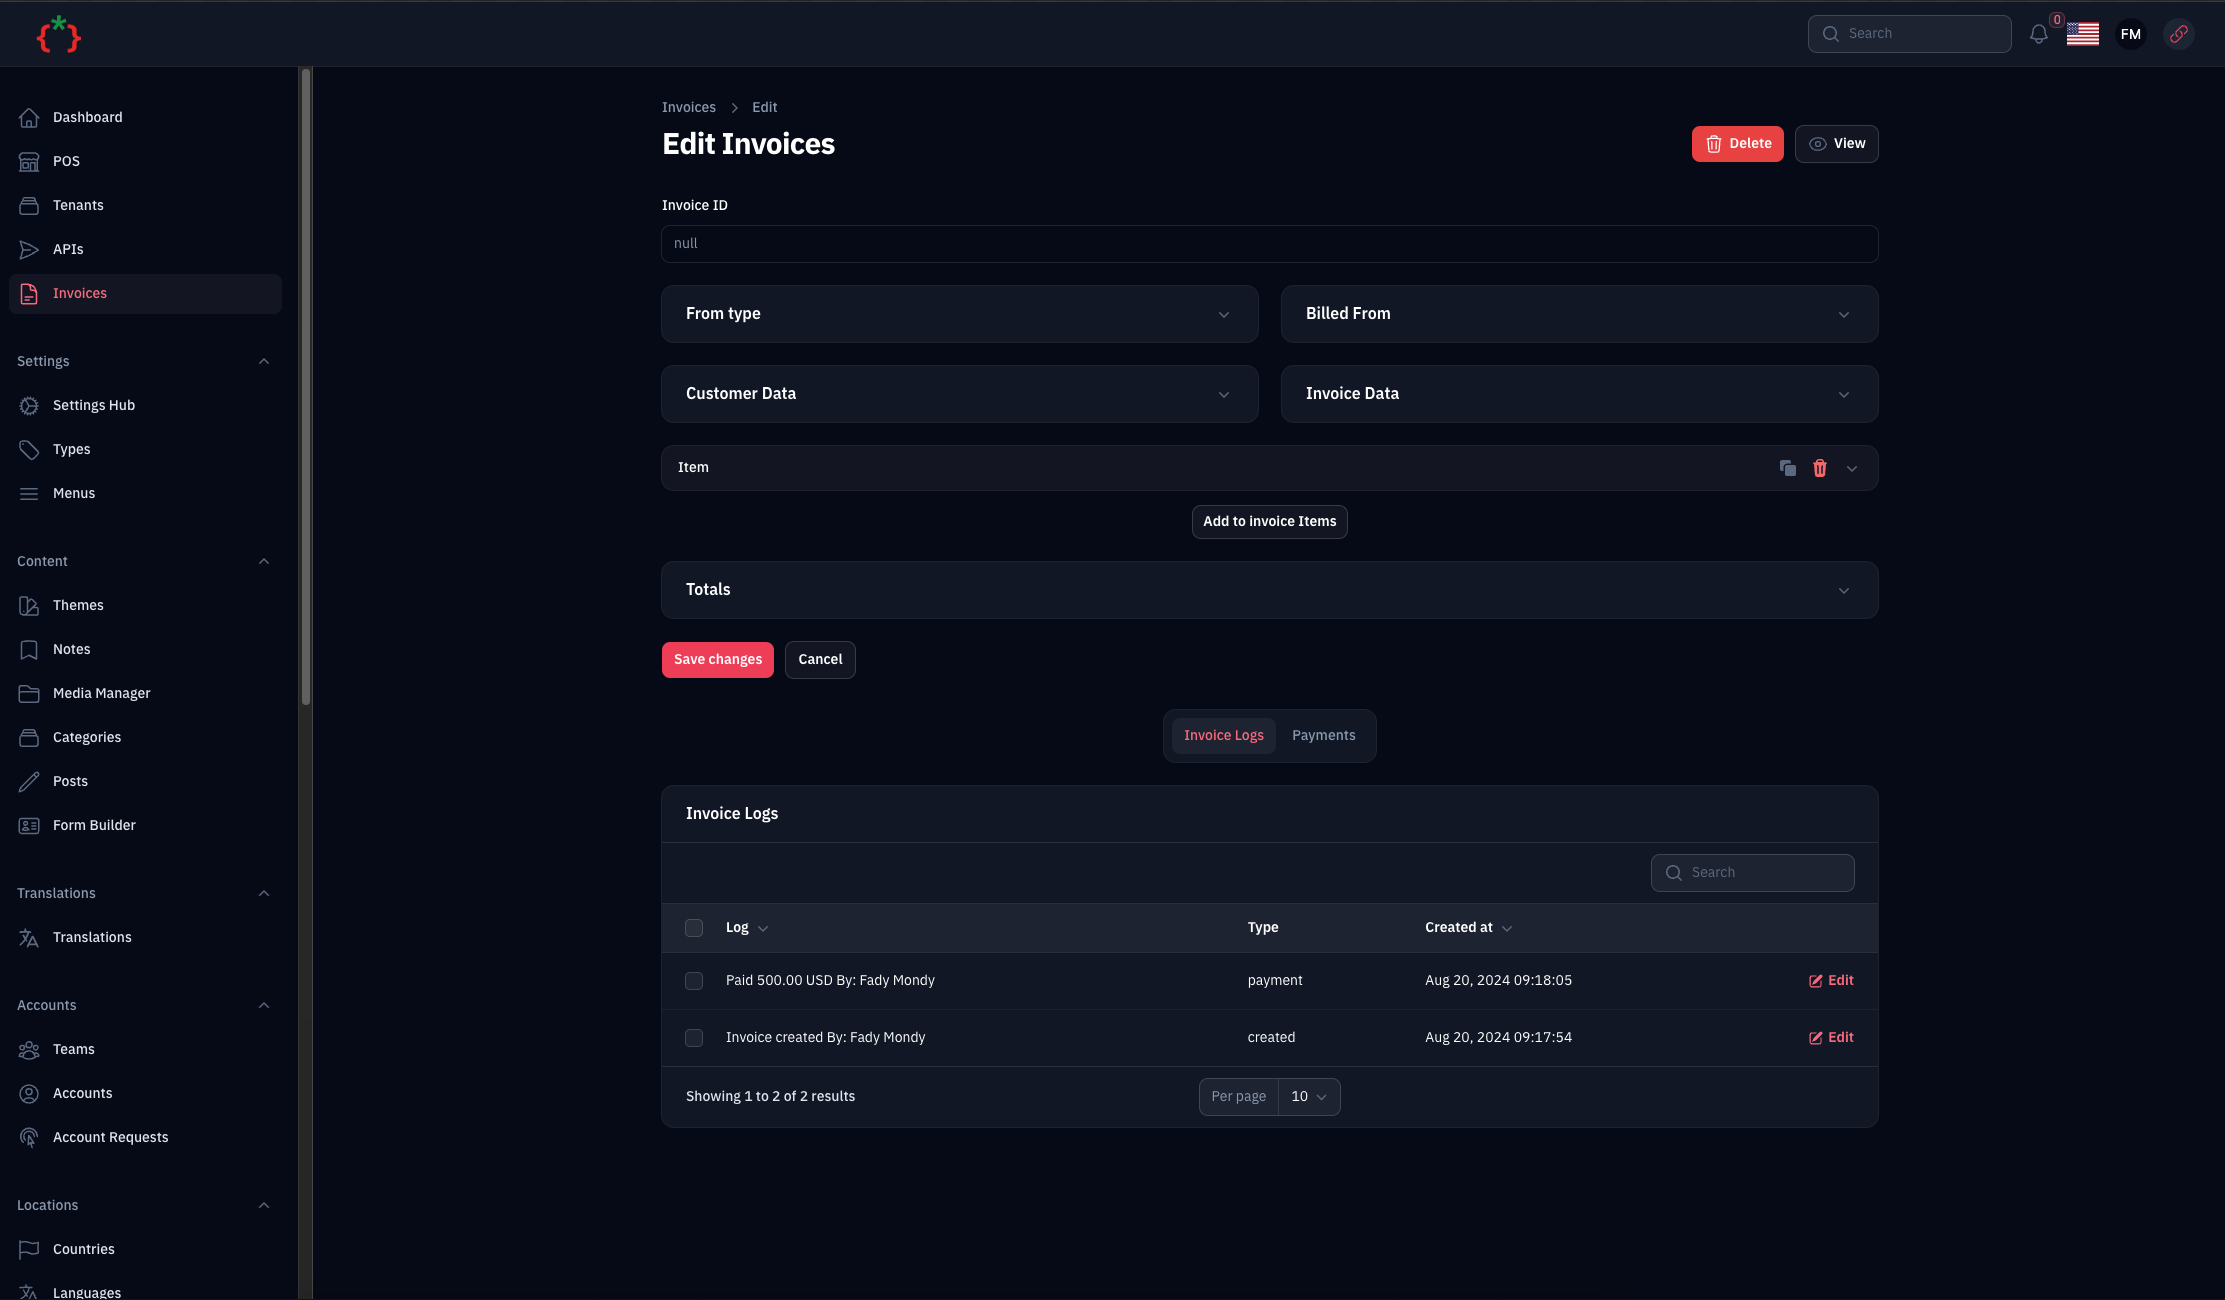Open Media Manager from sidebar
The image size is (2225, 1300).
(101, 693)
